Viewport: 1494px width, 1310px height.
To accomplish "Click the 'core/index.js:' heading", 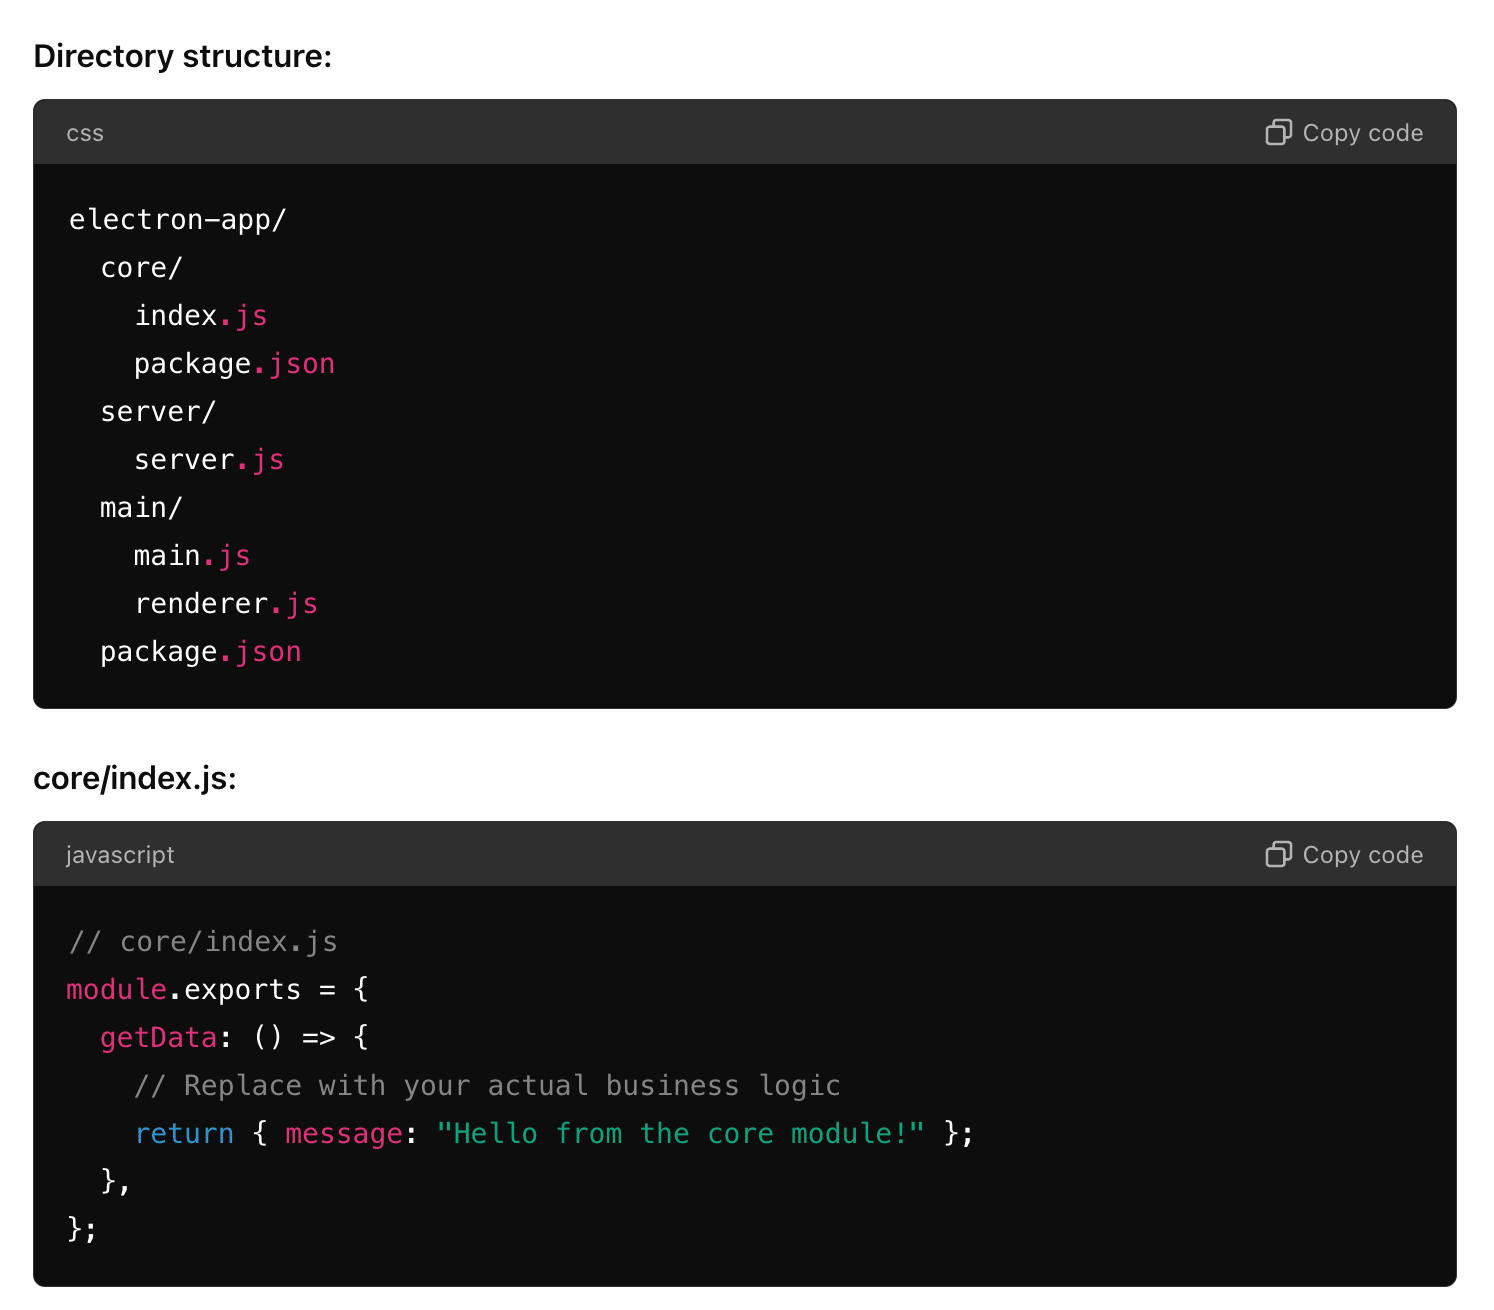I will 135,778.
